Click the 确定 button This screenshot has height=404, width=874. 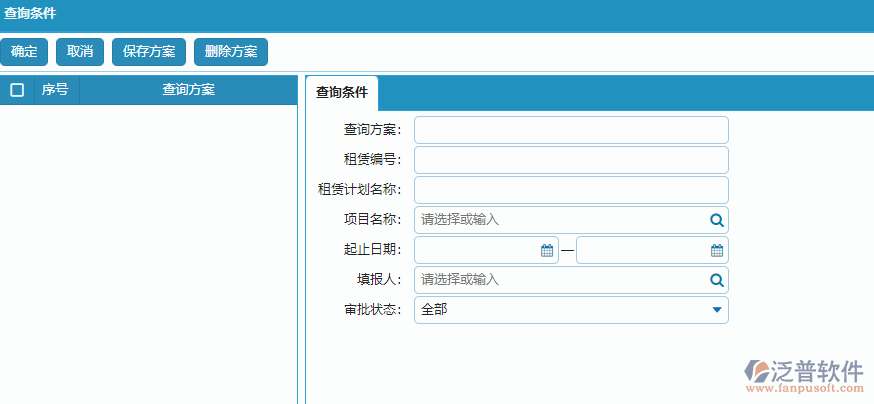click(x=24, y=52)
